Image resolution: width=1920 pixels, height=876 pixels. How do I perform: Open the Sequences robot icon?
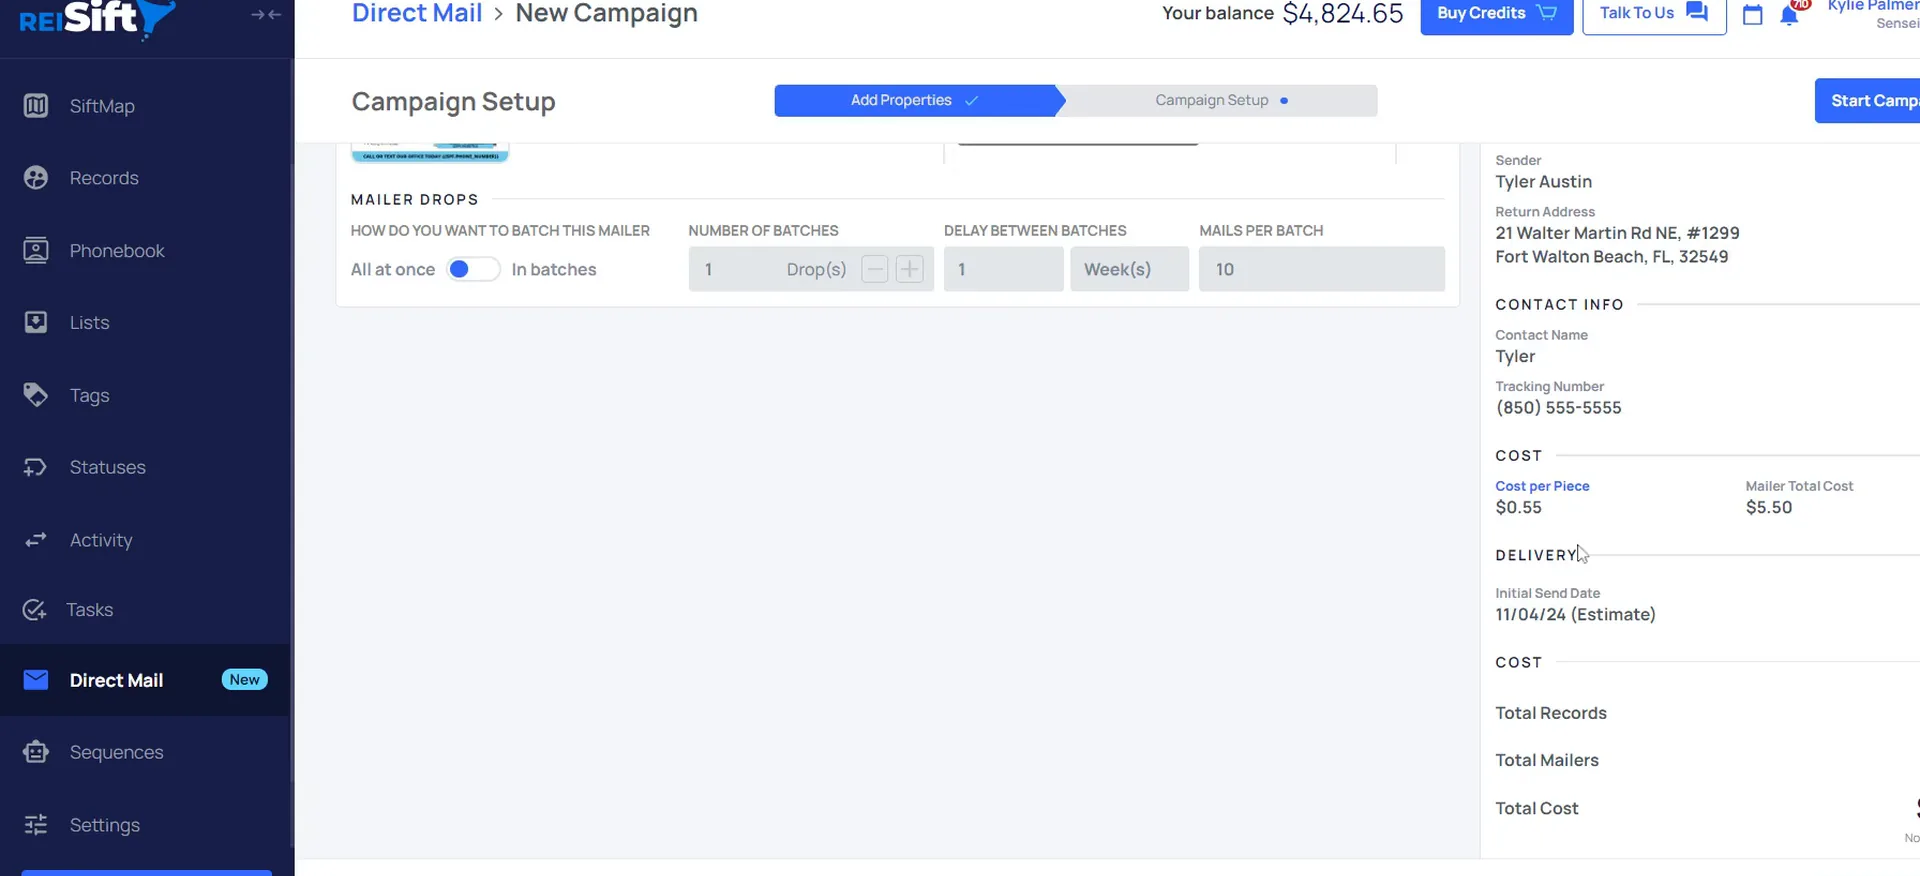click(x=36, y=752)
